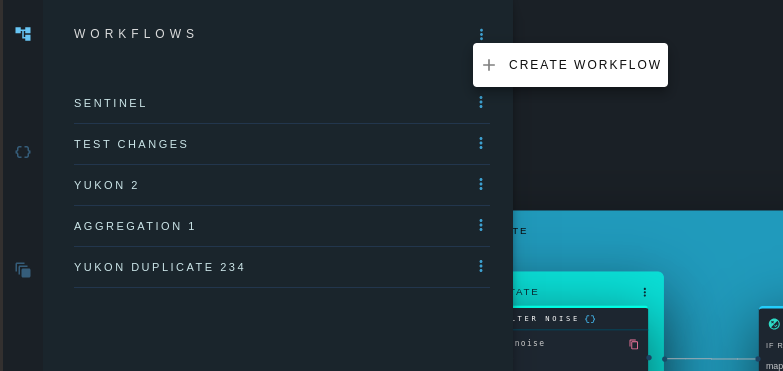
Task: Click Create Workflow menu entry
Action: (570, 65)
